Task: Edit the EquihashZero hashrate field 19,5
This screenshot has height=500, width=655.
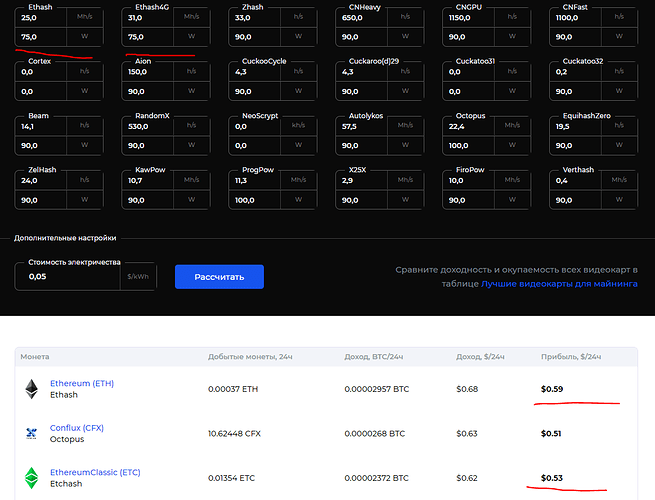Action: tap(576, 127)
